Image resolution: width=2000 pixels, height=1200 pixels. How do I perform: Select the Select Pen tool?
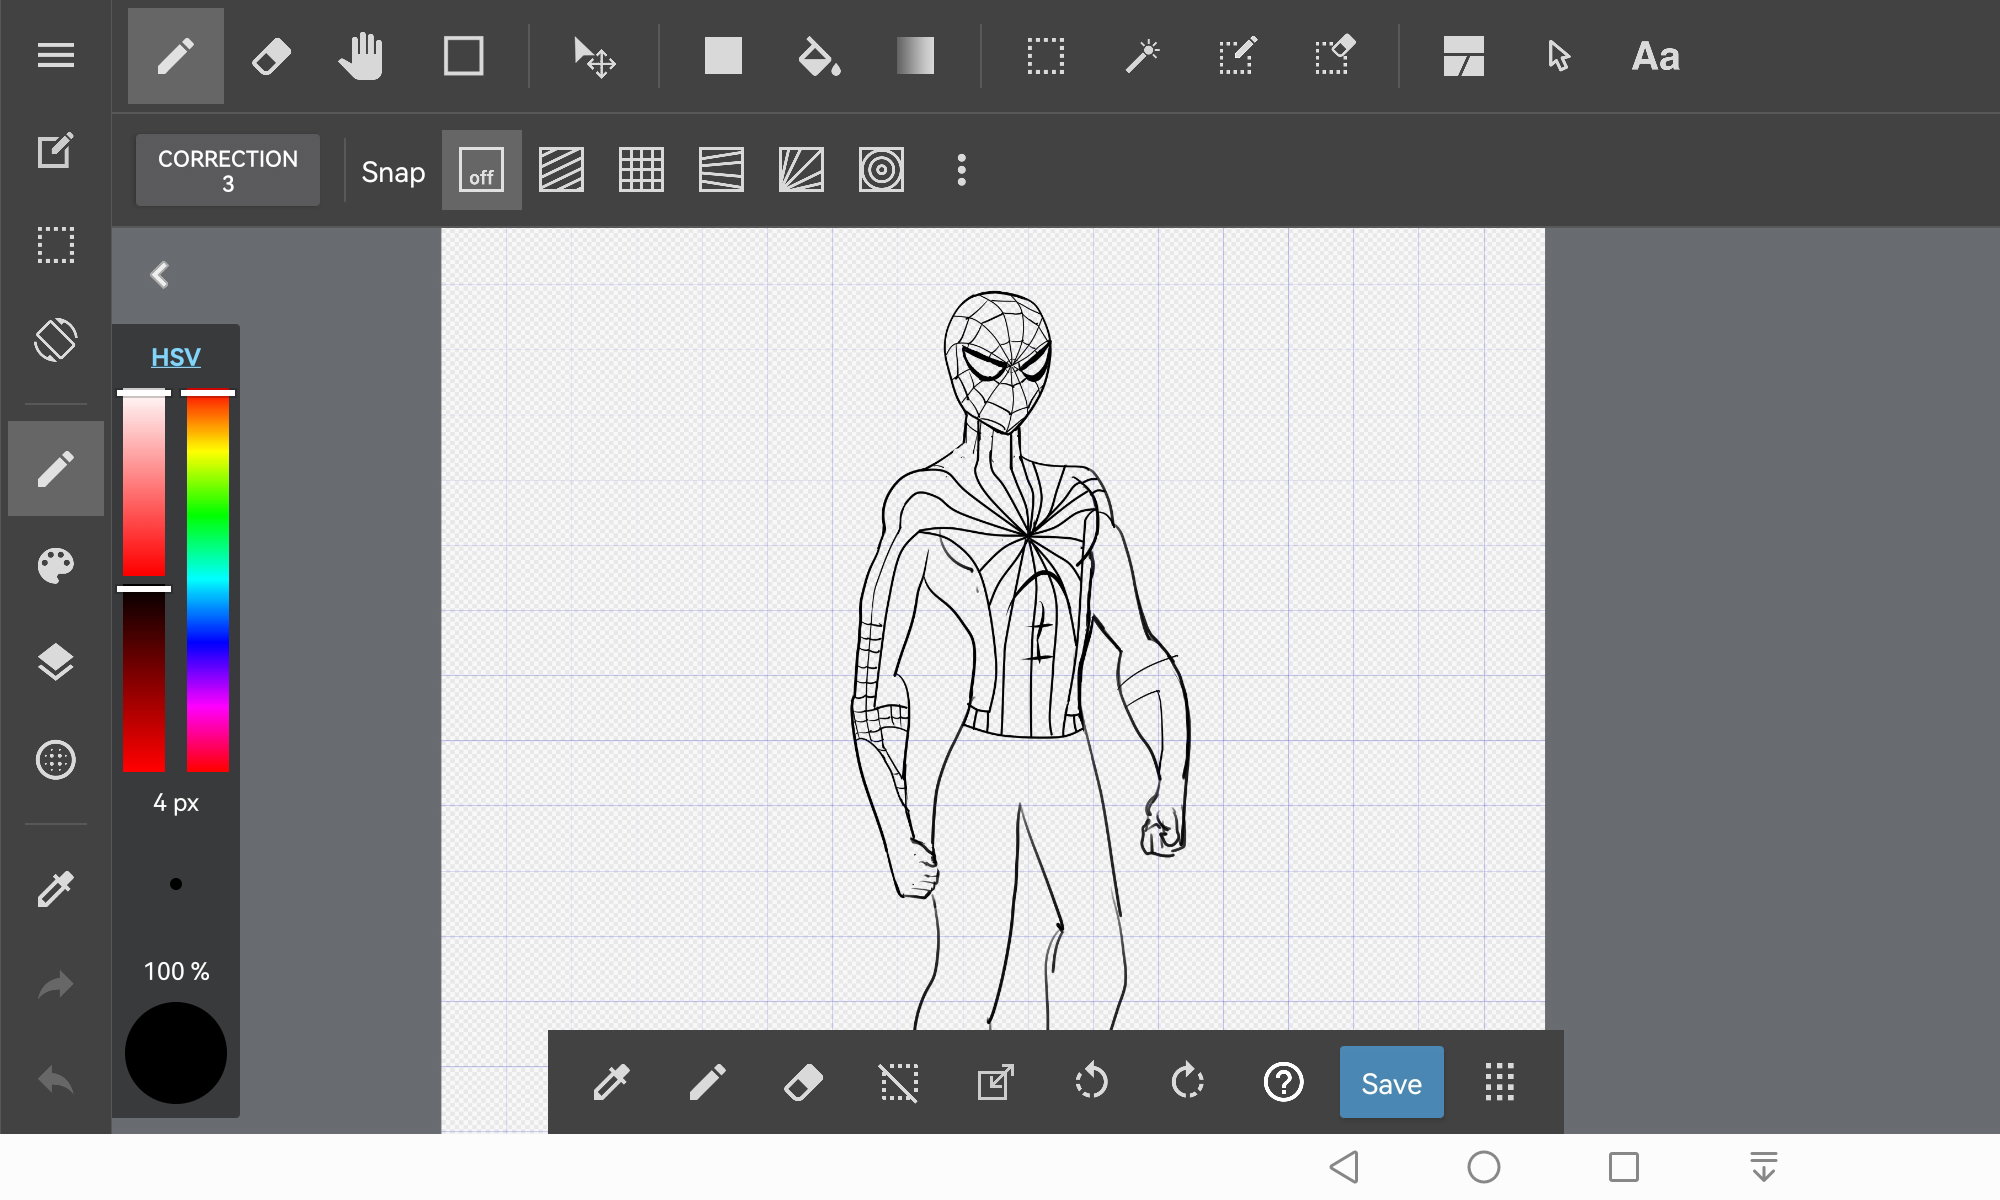[1237, 56]
